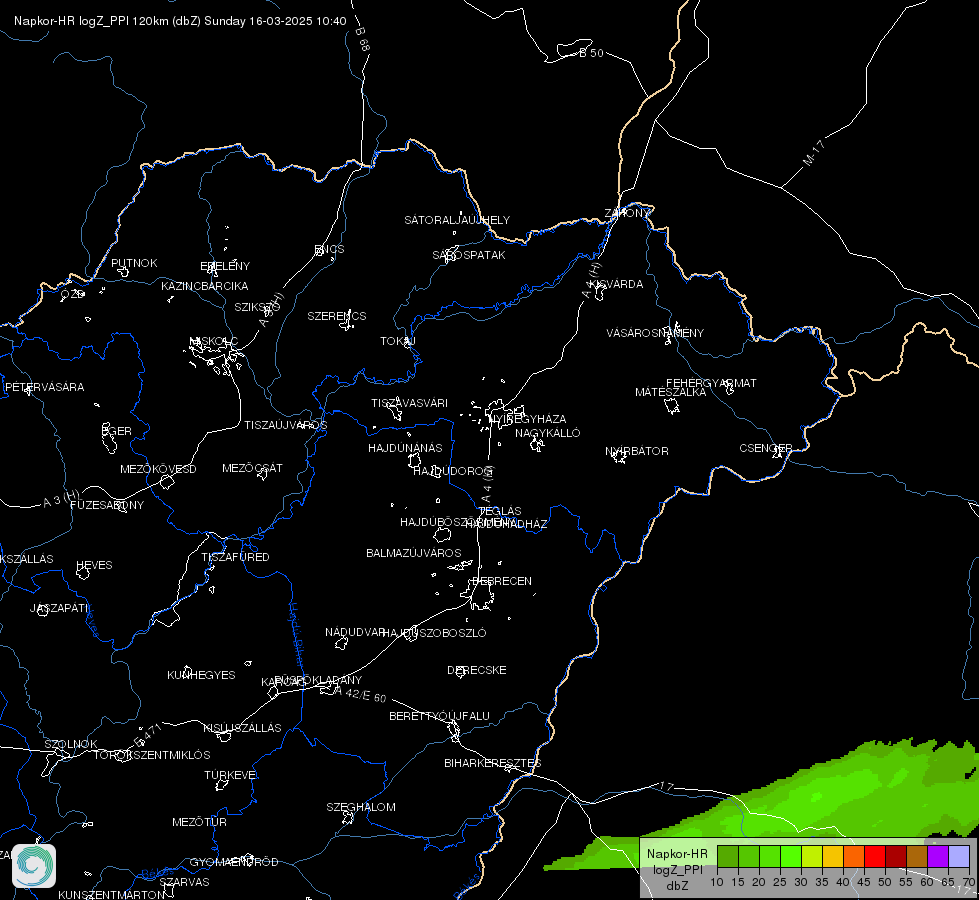Click the legend scale value 70
The width and height of the screenshot is (979, 900).
[969, 882]
